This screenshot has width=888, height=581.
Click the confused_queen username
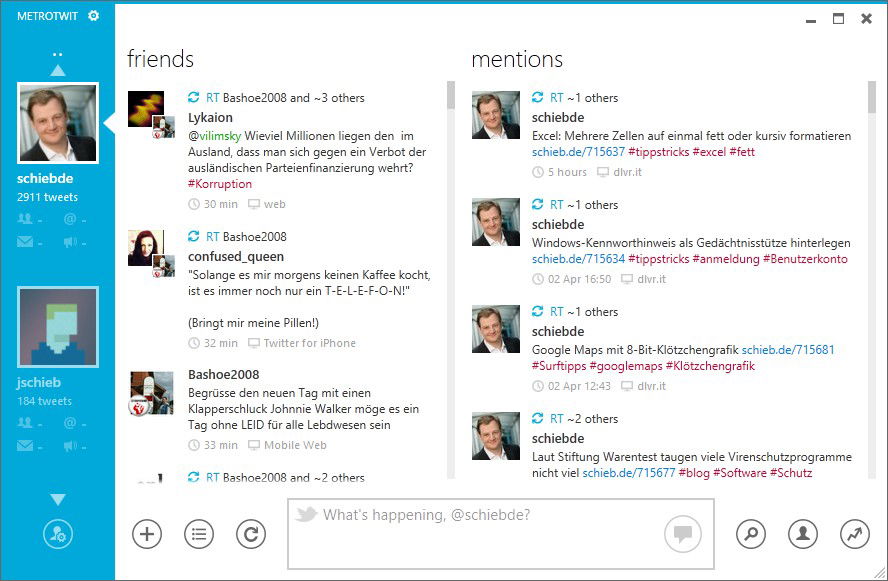click(x=236, y=257)
